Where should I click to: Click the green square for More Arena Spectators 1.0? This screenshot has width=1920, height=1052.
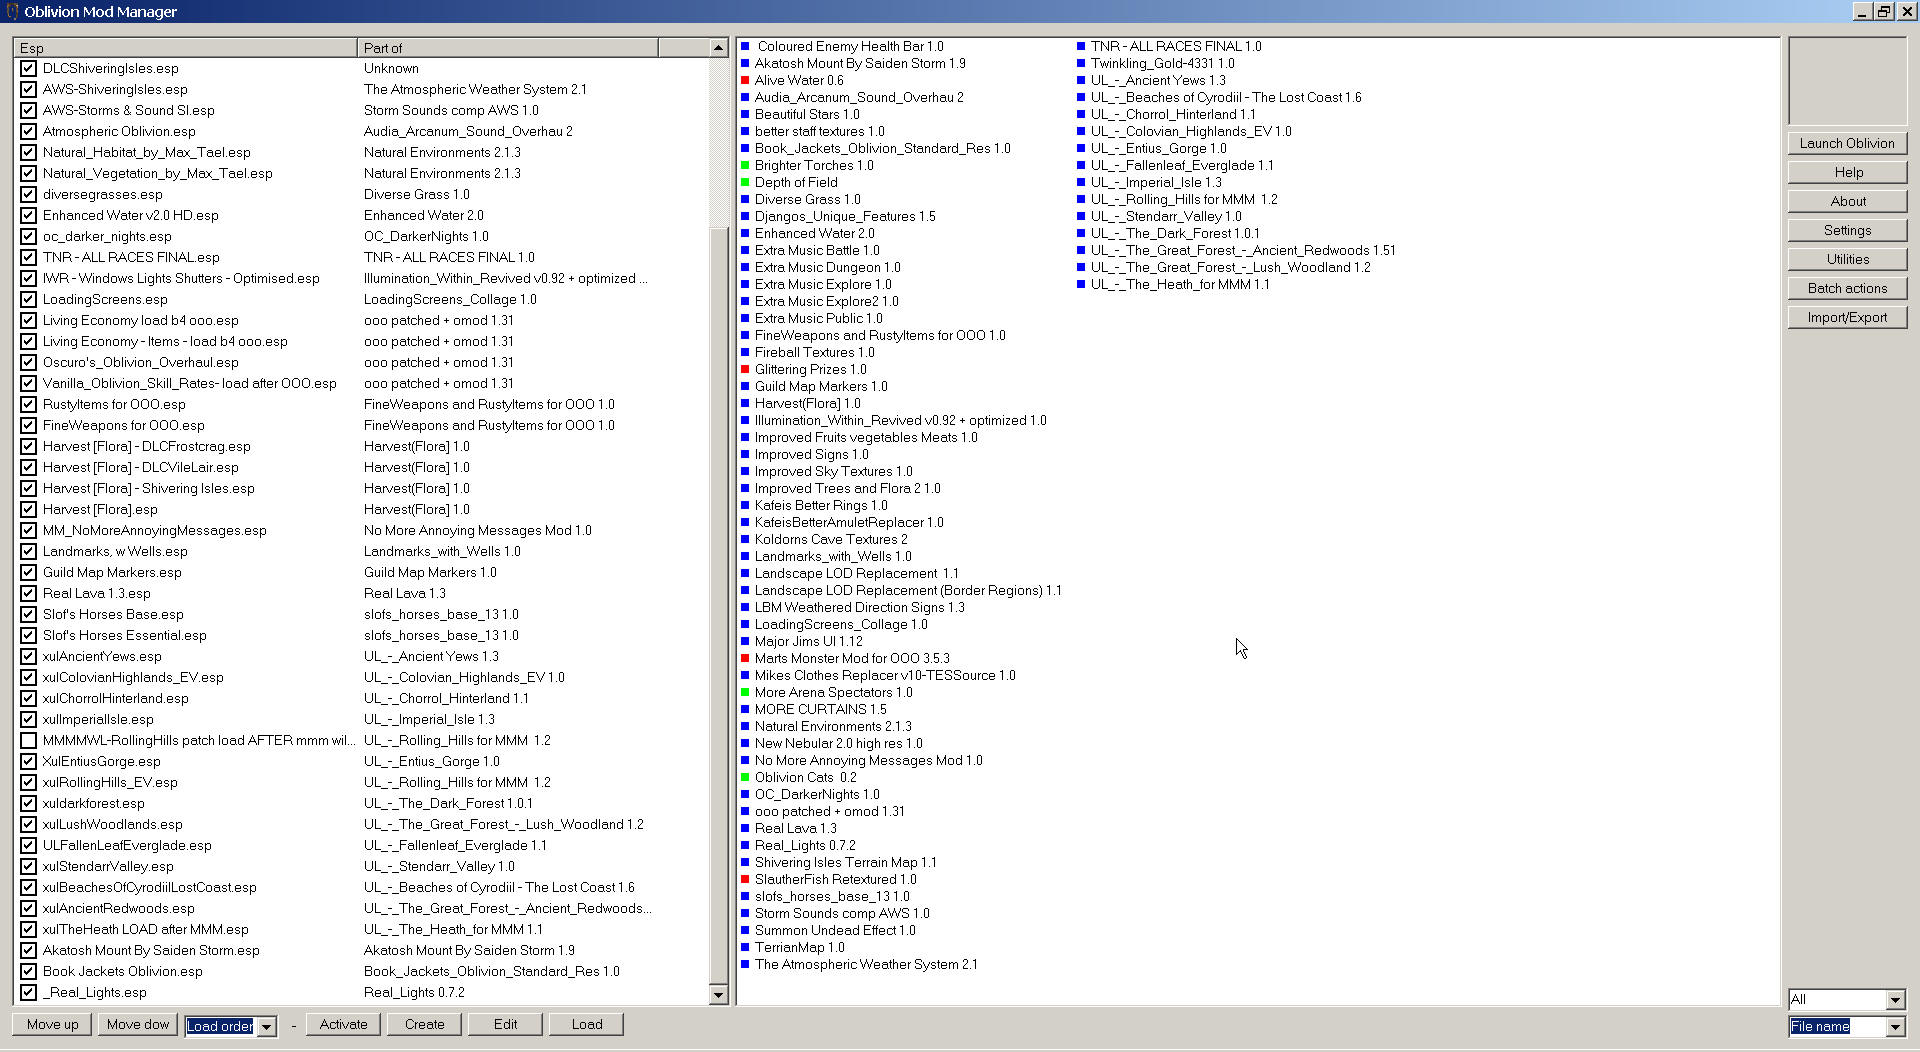click(x=745, y=692)
